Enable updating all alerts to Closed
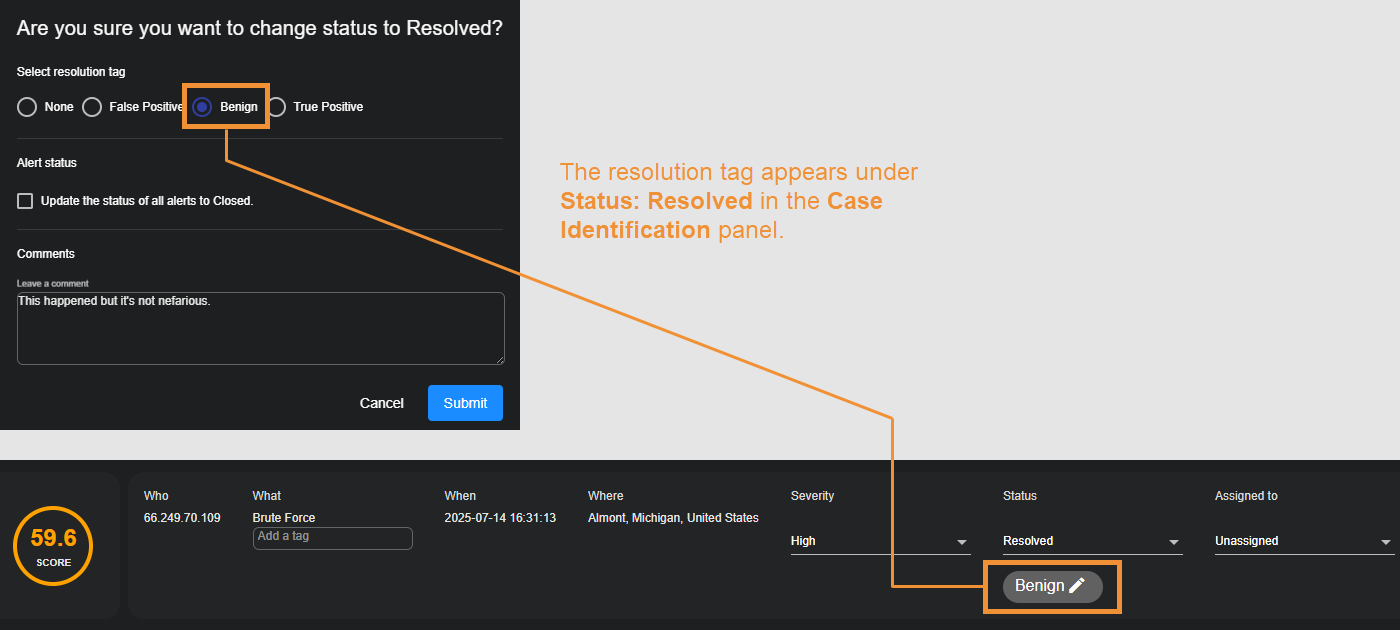This screenshot has height=630, width=1400. [25, 201]
